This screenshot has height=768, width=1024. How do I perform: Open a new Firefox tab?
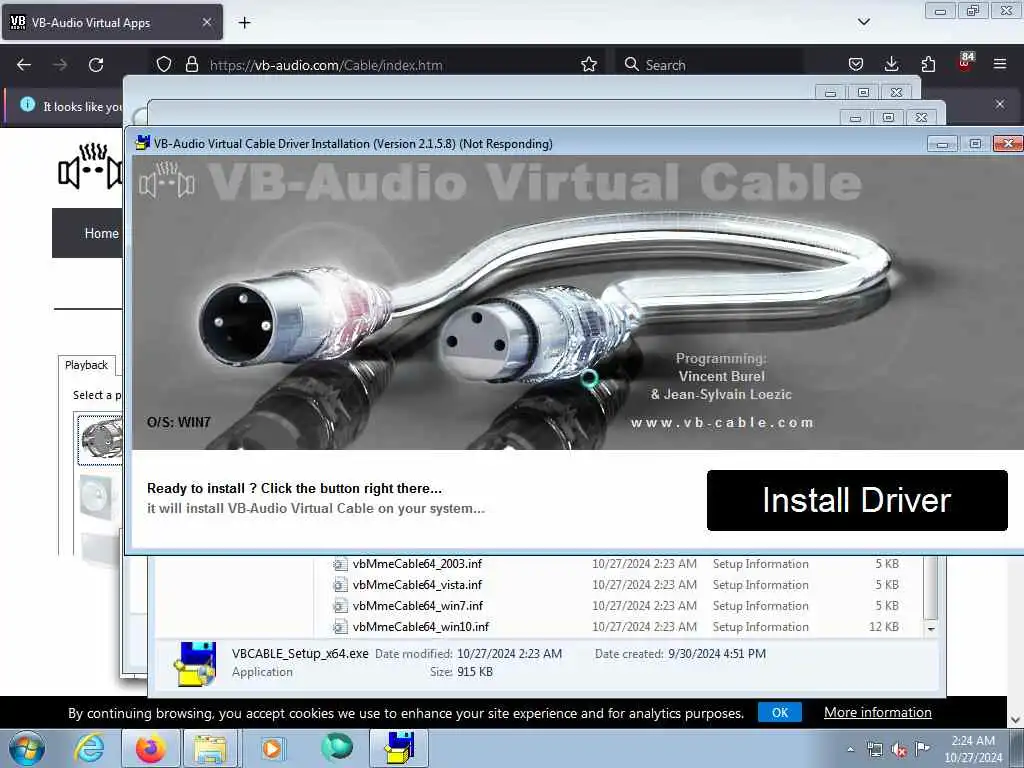point(244,23)
